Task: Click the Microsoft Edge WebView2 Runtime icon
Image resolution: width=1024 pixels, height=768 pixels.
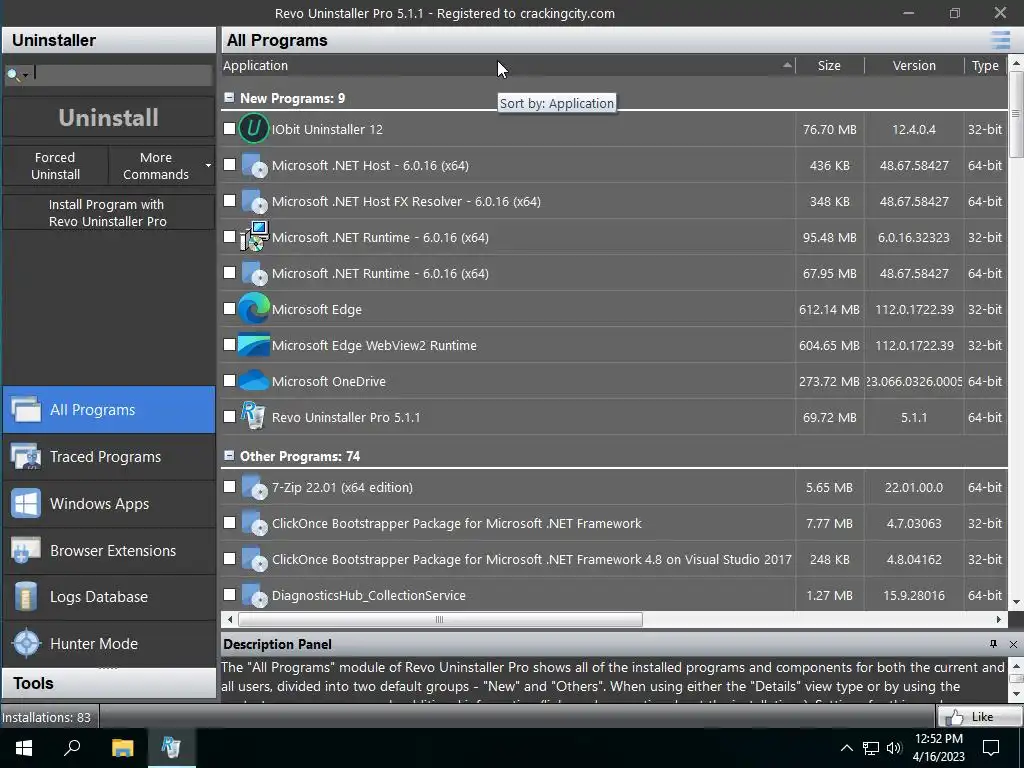Action: (253, 345)
